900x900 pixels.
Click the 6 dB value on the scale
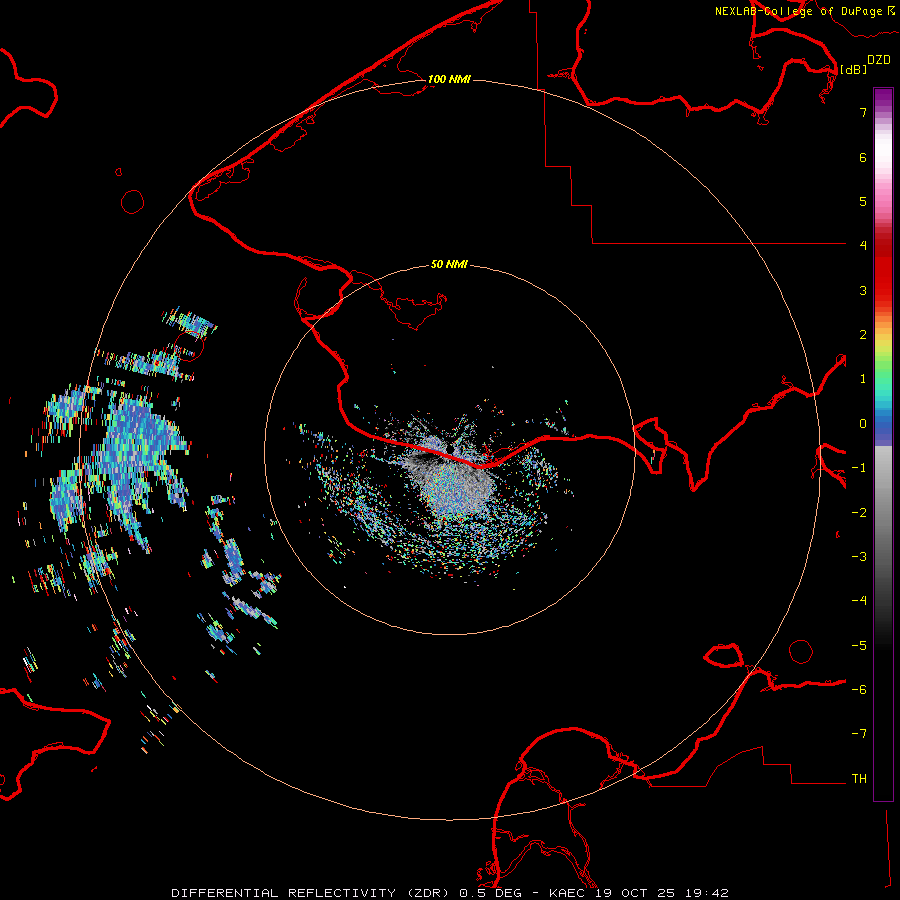coord(863,157)
